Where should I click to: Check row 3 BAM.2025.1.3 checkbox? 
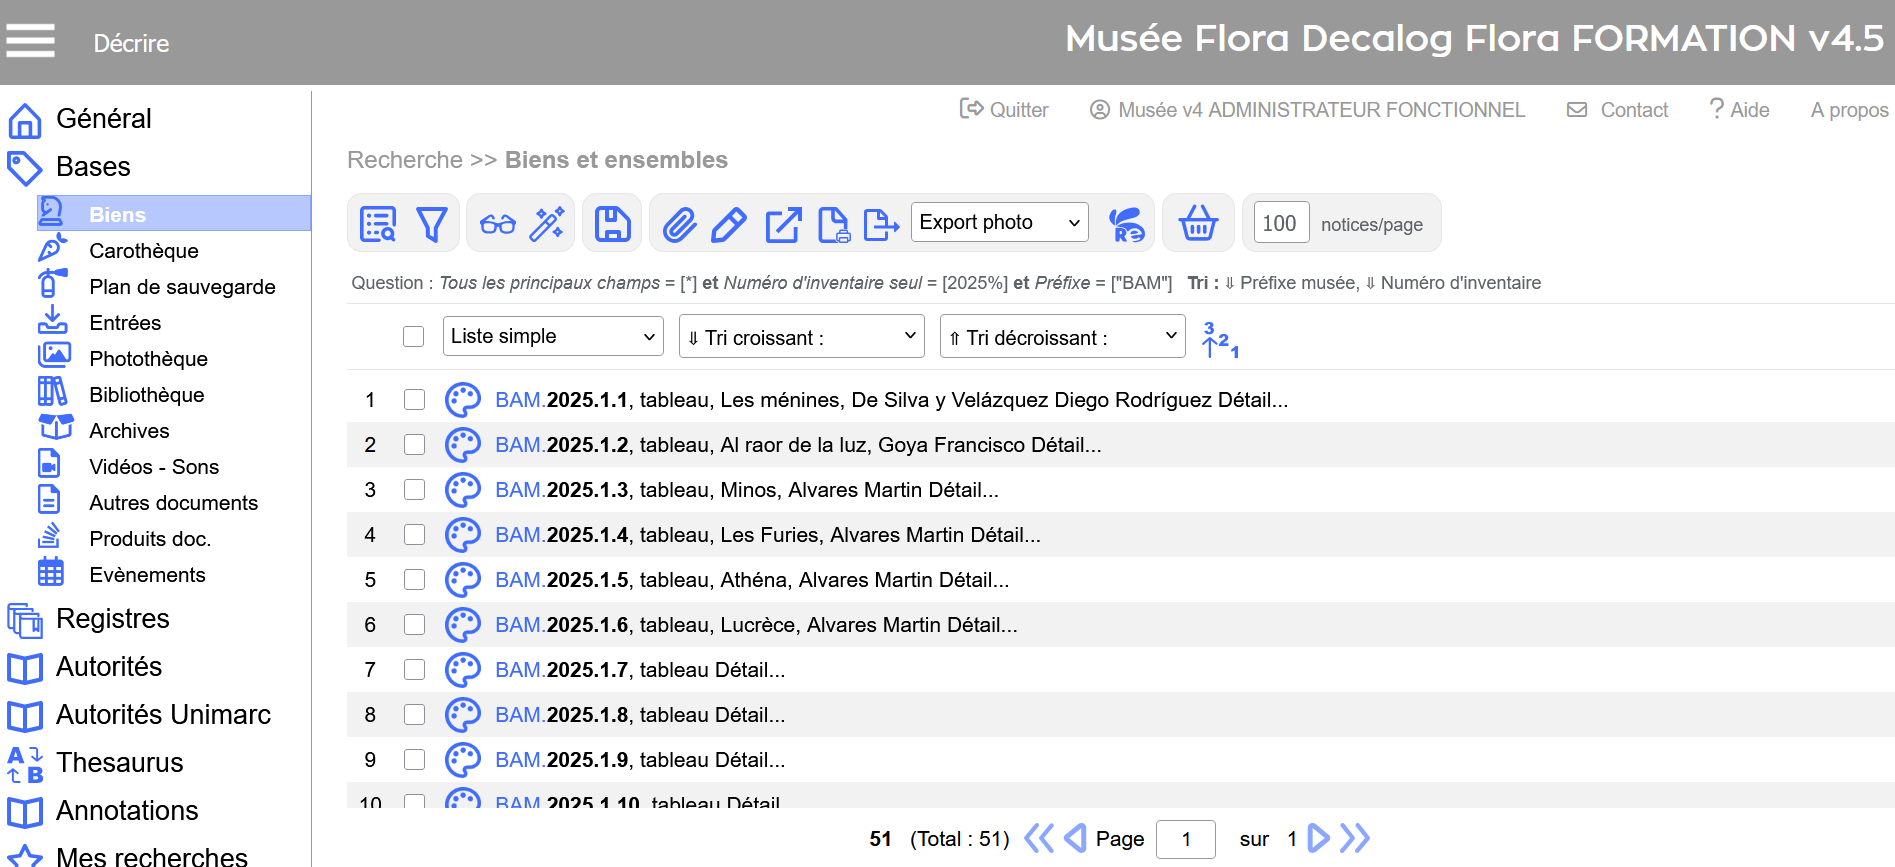414,490
